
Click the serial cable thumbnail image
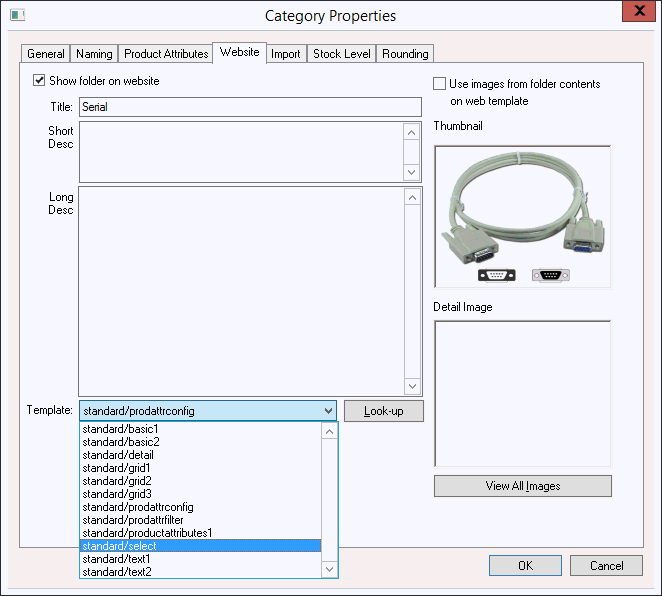(x=522, y=217)
